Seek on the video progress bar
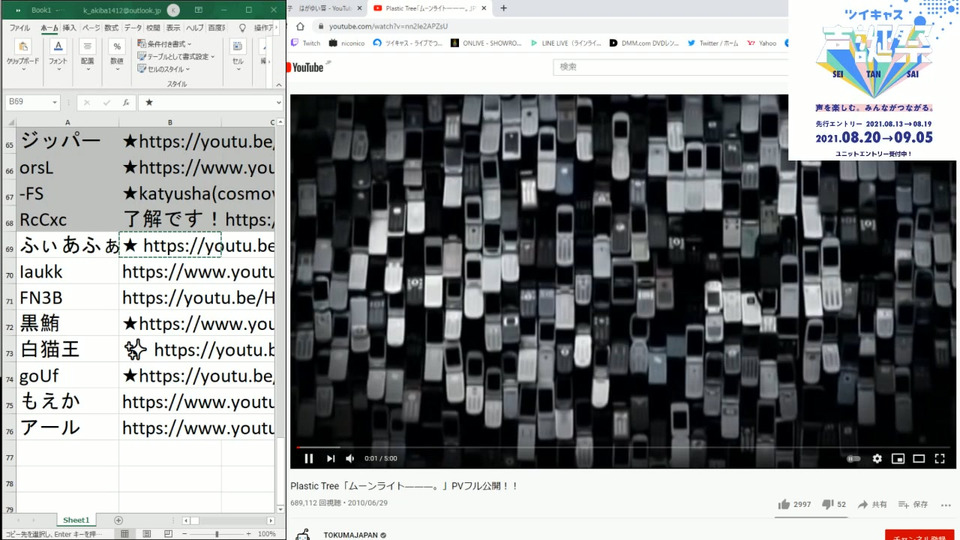Image resolution: width=960 pixels, height=540 pixels. pos(623,448)
